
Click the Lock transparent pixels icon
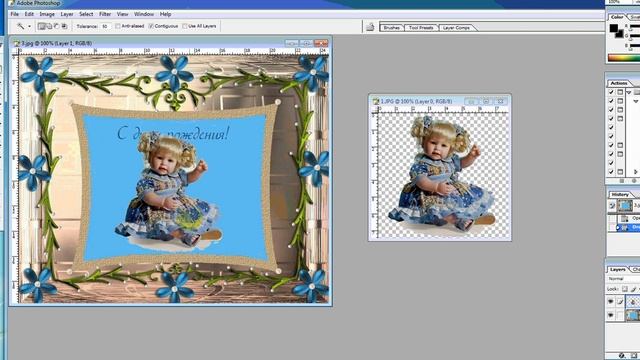coord(624,289)
